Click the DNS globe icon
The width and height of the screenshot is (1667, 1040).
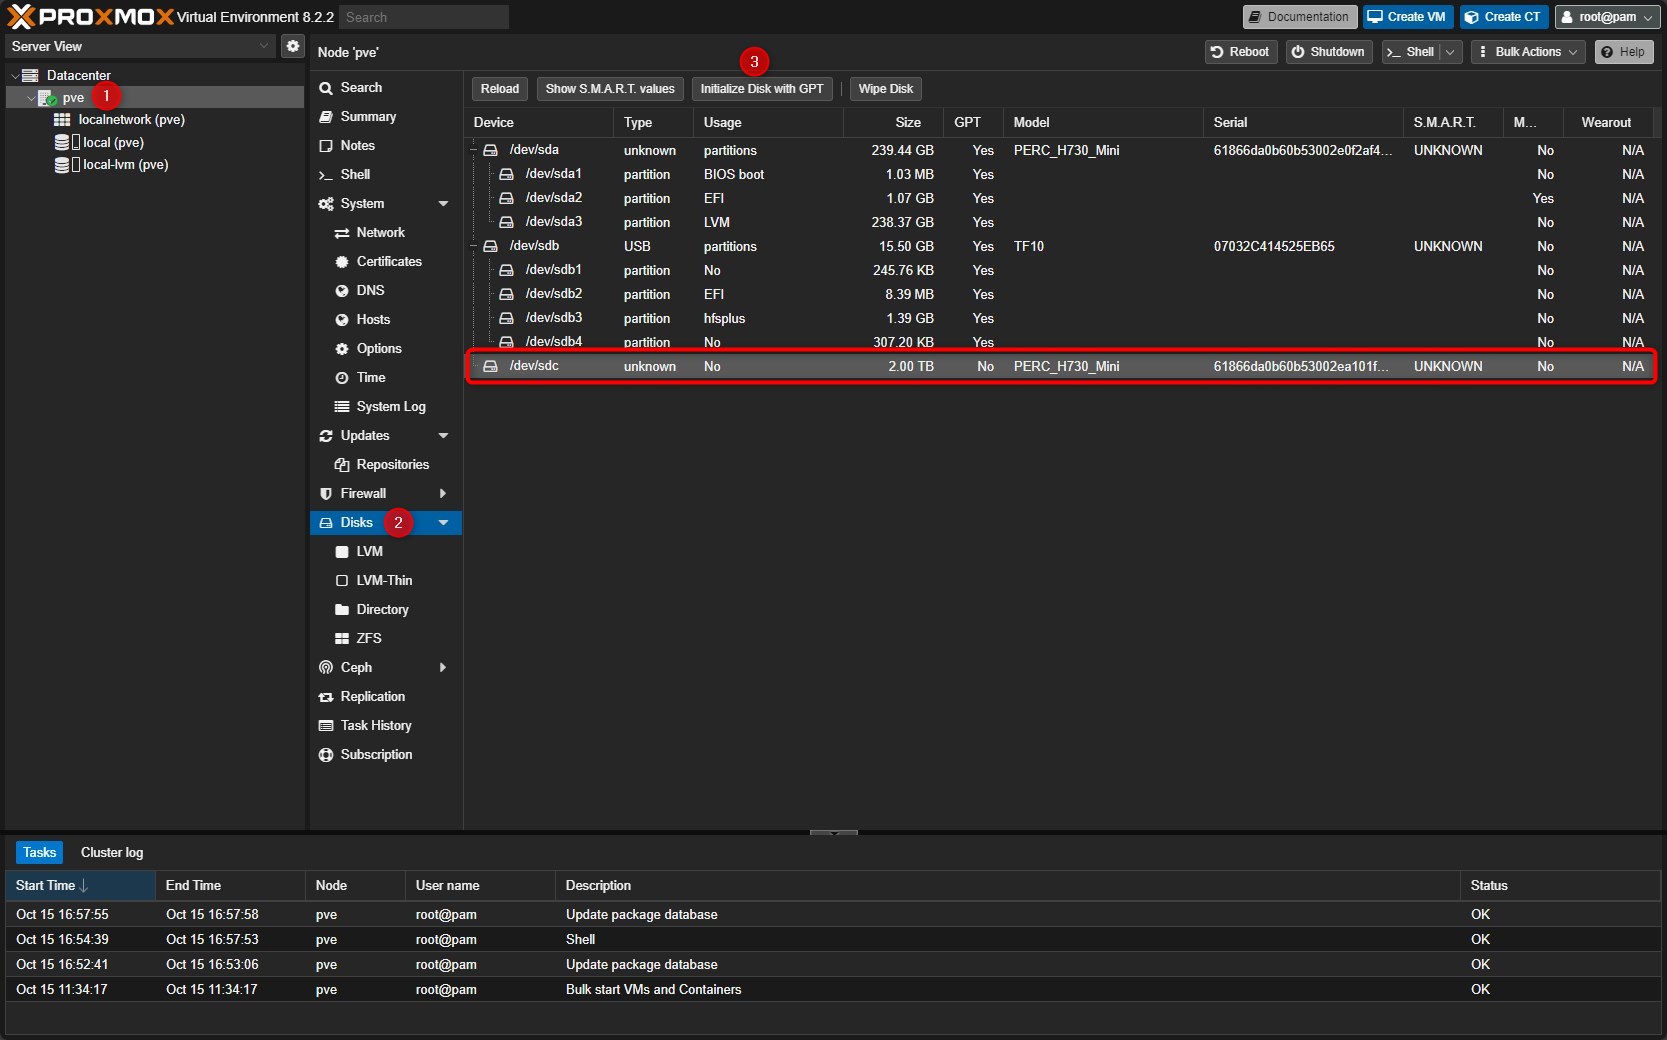[x=342, y=291]
